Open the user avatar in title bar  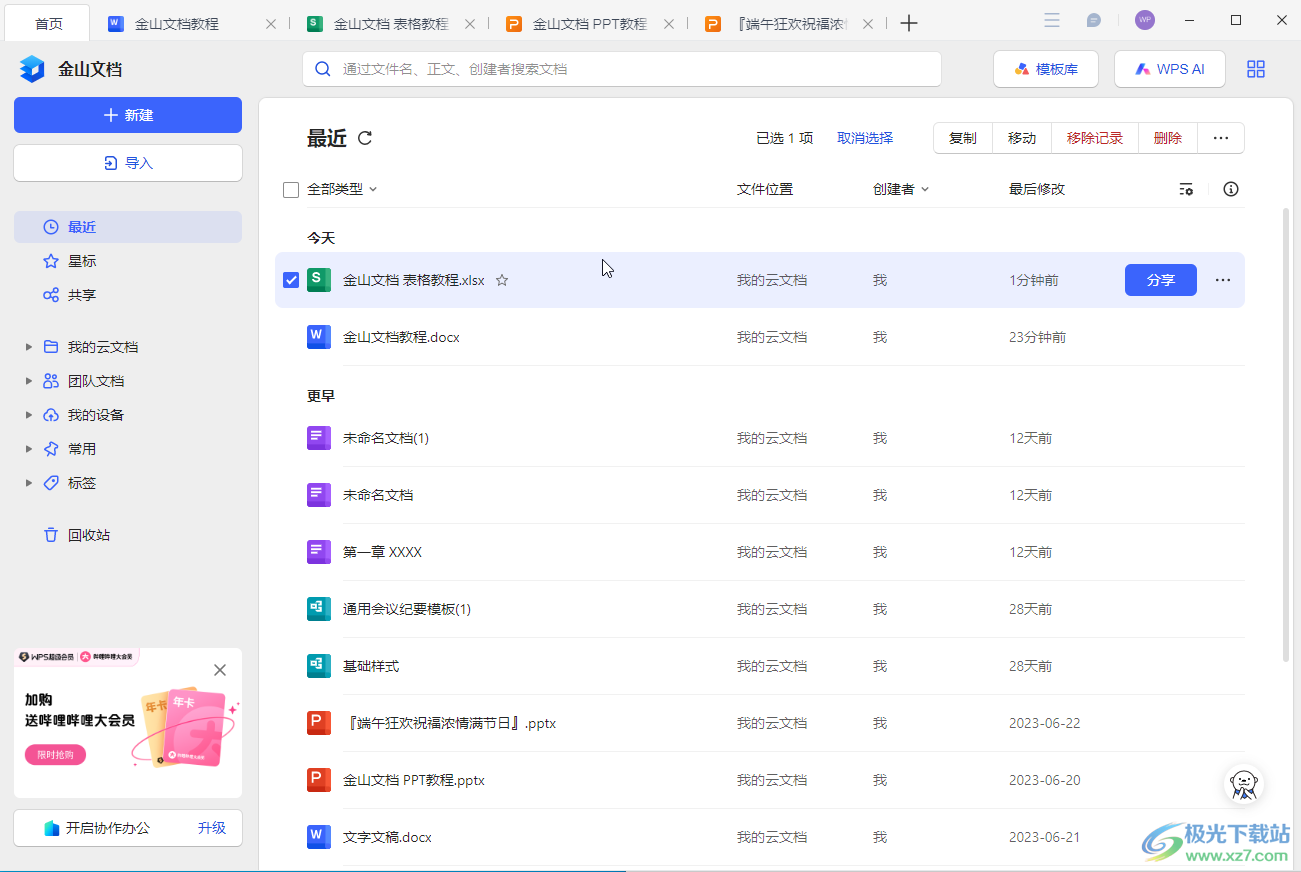tap(1145, 20)
